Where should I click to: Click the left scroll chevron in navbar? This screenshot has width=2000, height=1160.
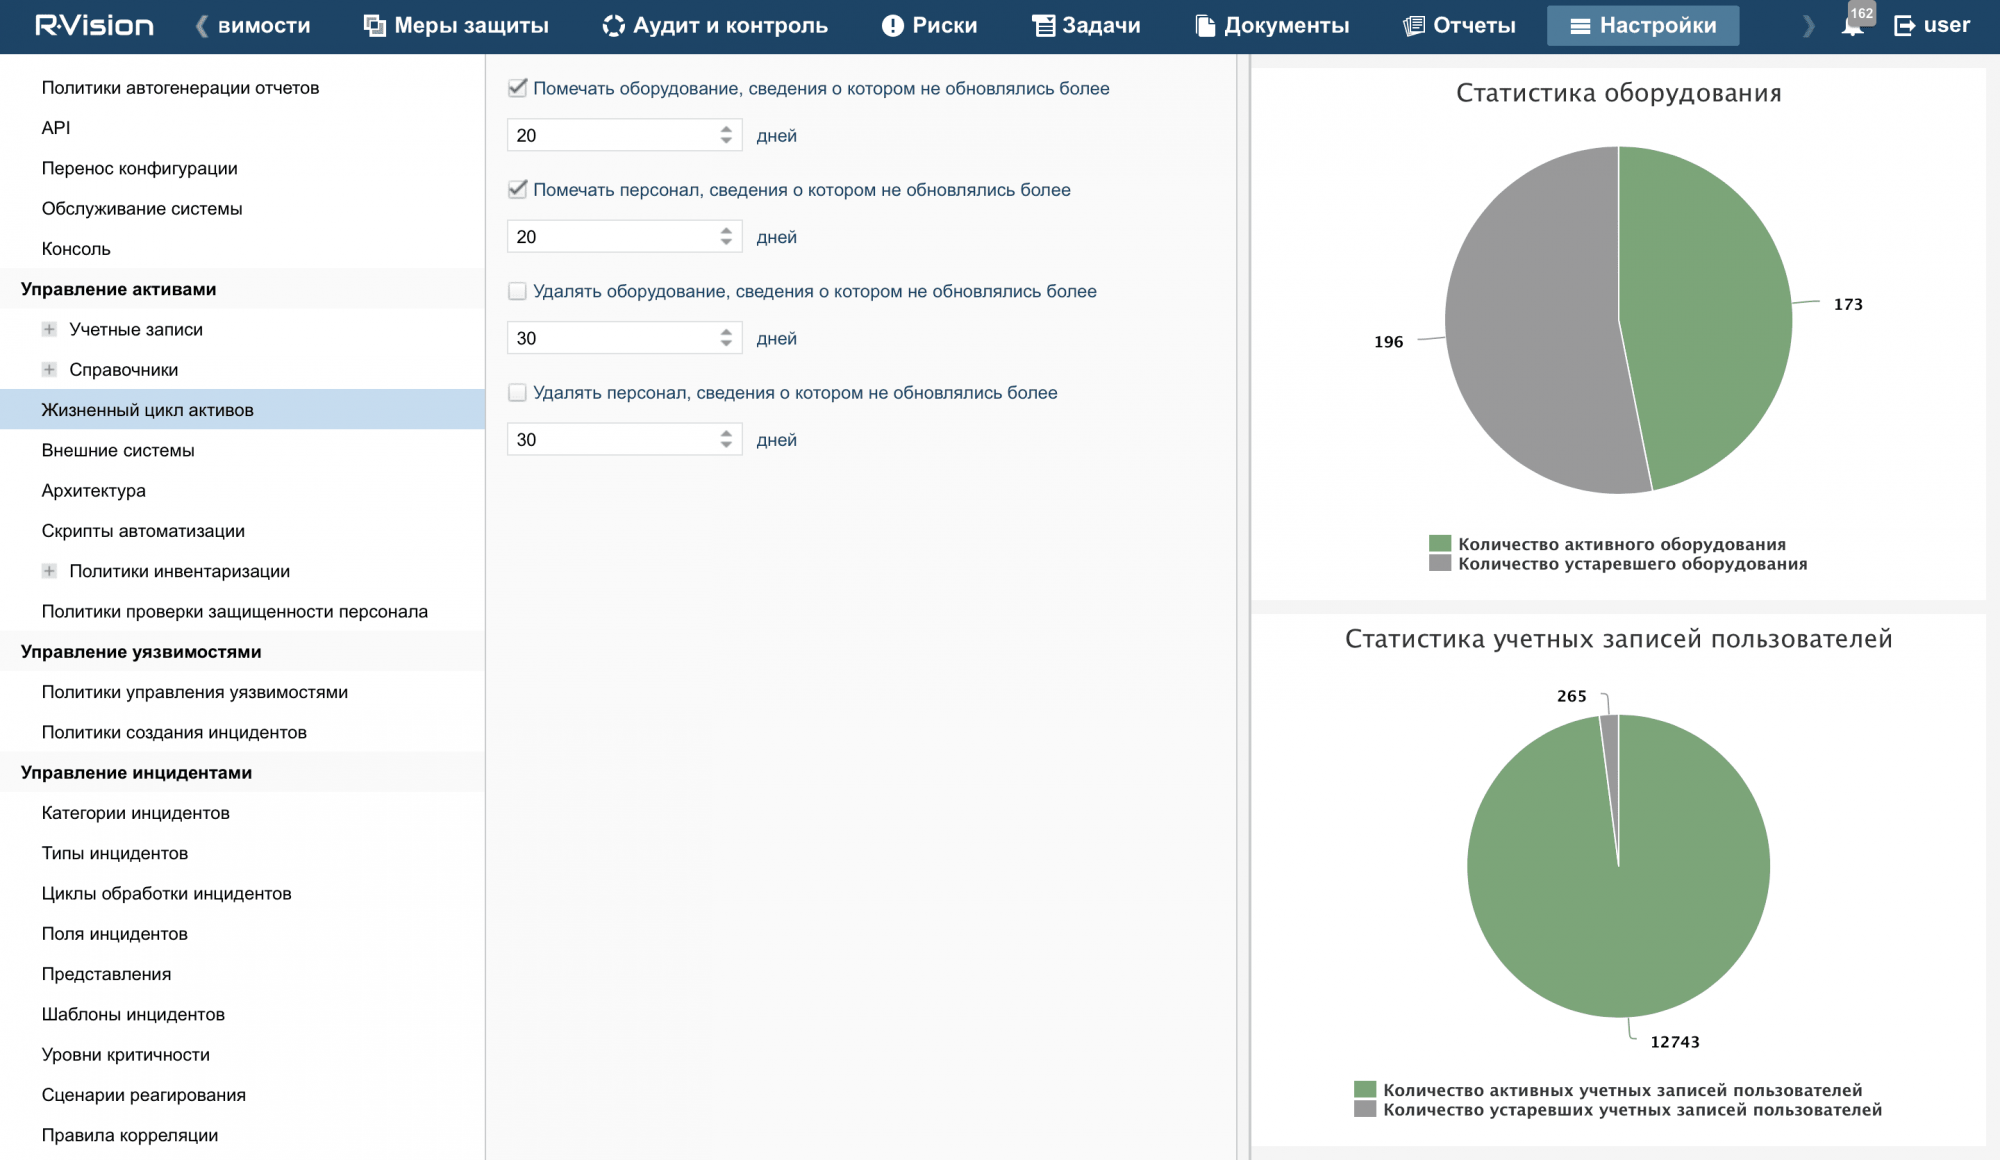(x=201, y=26)
